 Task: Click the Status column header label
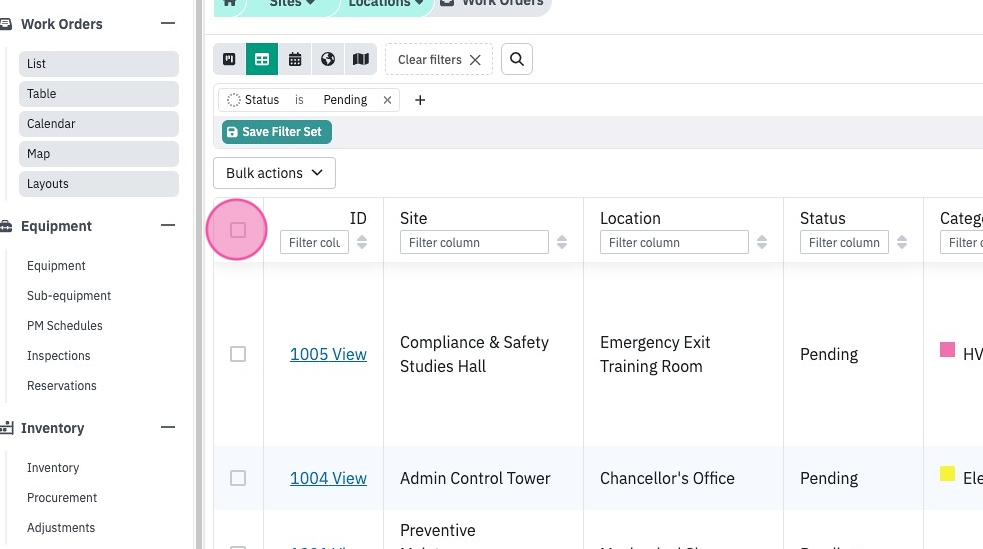823,218
